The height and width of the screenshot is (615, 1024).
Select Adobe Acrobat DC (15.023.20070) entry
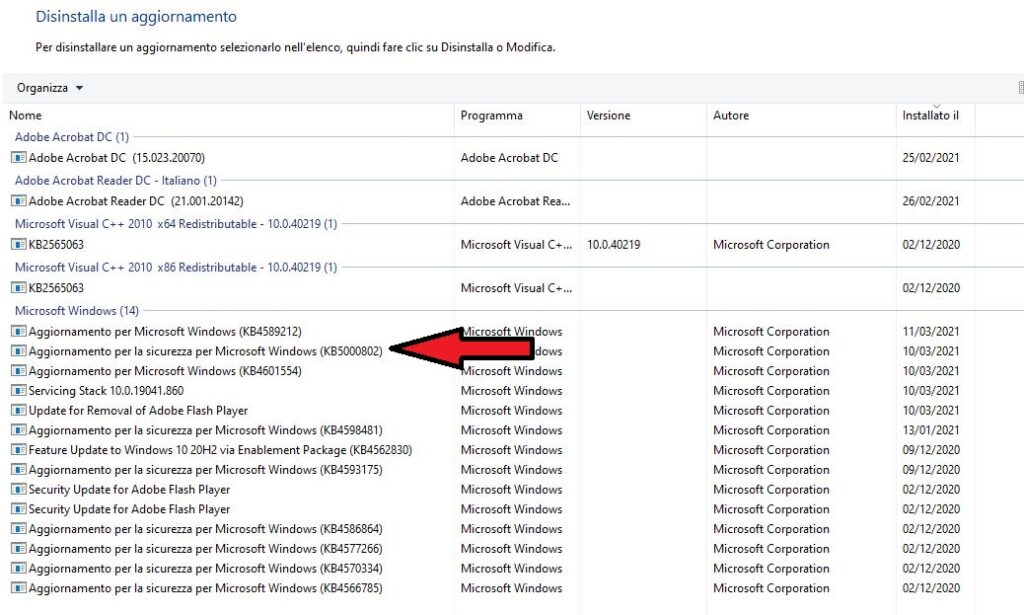coord(117,157)
